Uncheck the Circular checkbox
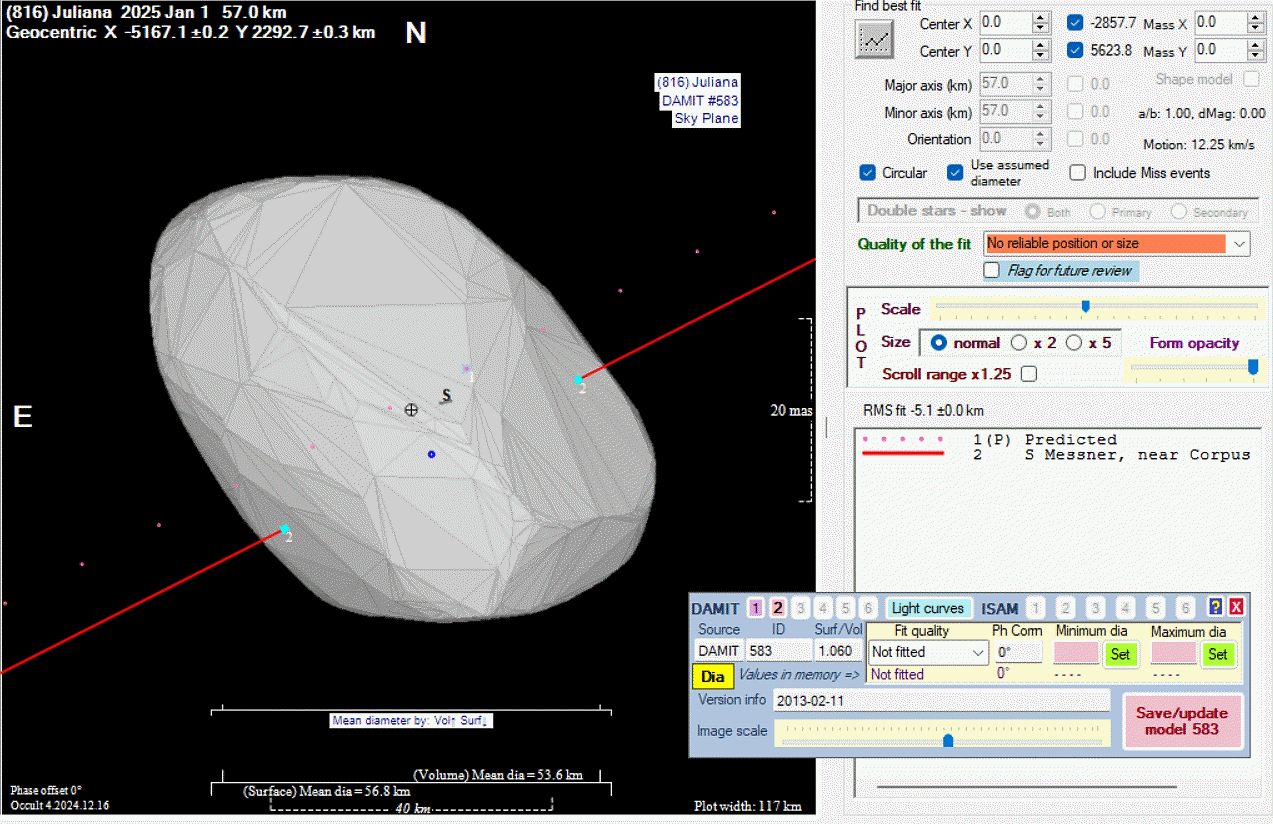The image size is (1273, 824). [868, 173]
